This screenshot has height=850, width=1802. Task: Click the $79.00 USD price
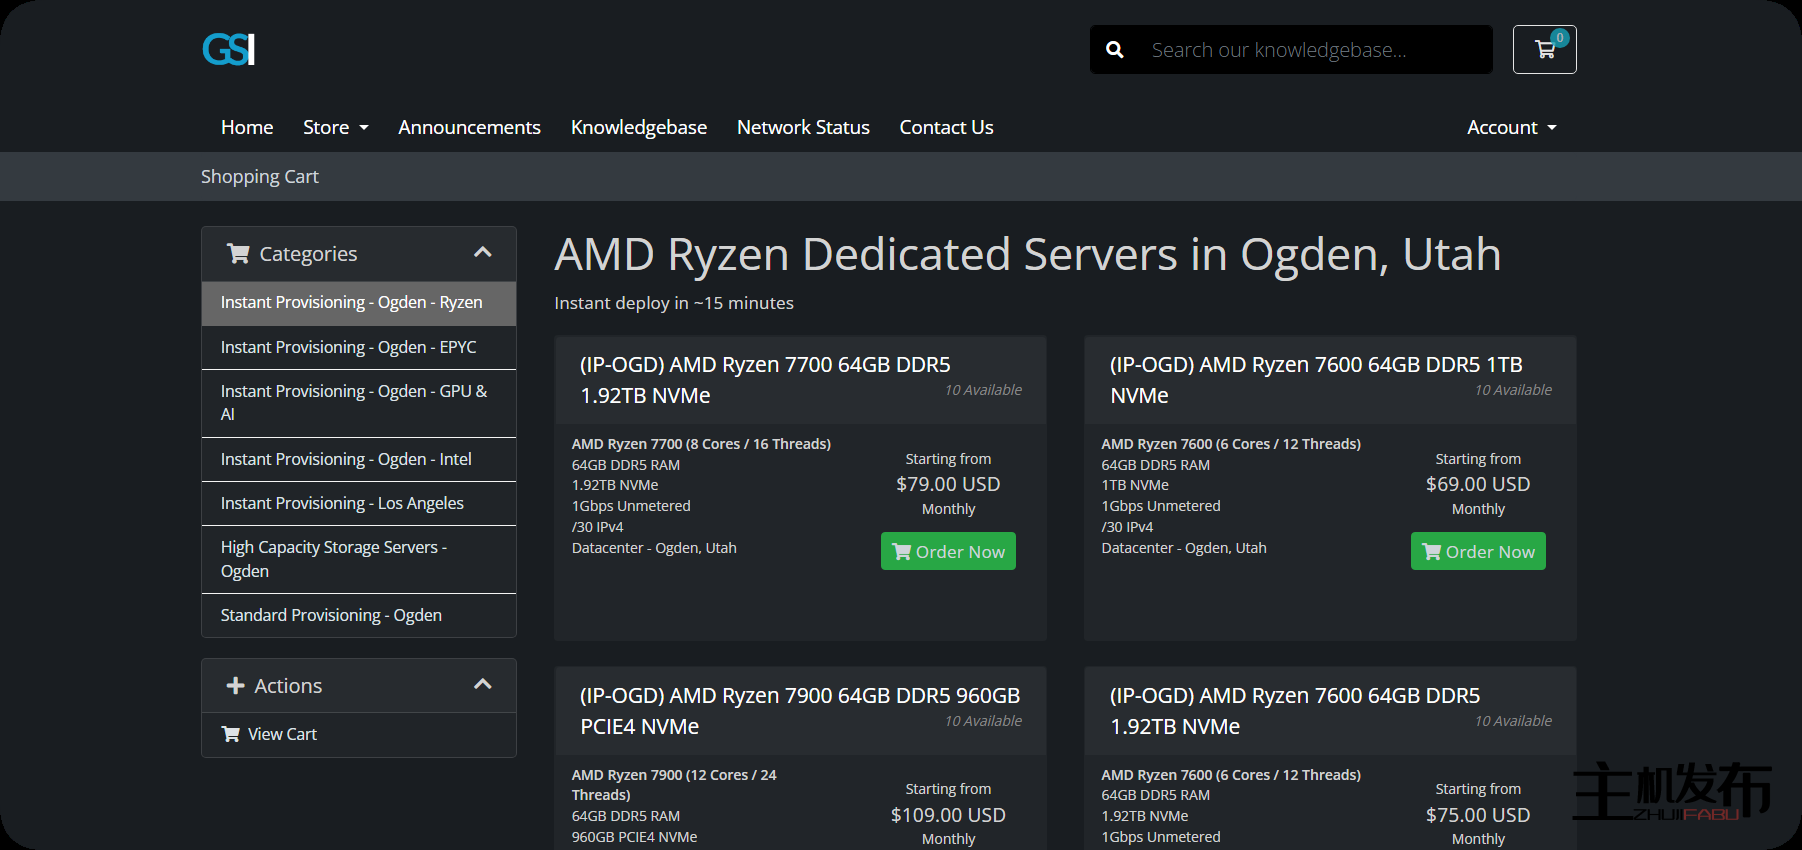pos(948,484)
